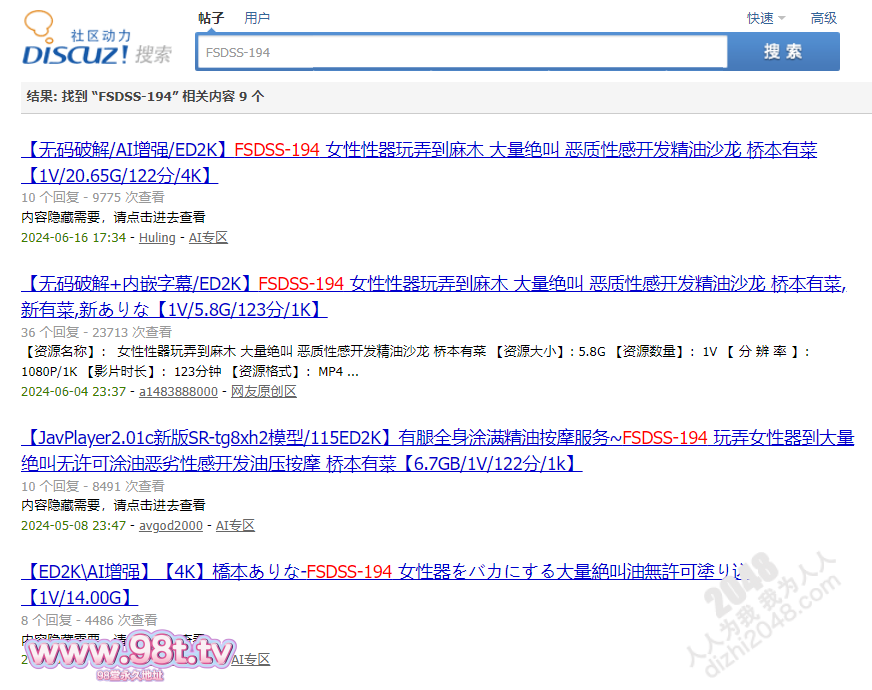Expand the 快速 dropdown
This screenshot has height=690, width=872.
[766, 18]
